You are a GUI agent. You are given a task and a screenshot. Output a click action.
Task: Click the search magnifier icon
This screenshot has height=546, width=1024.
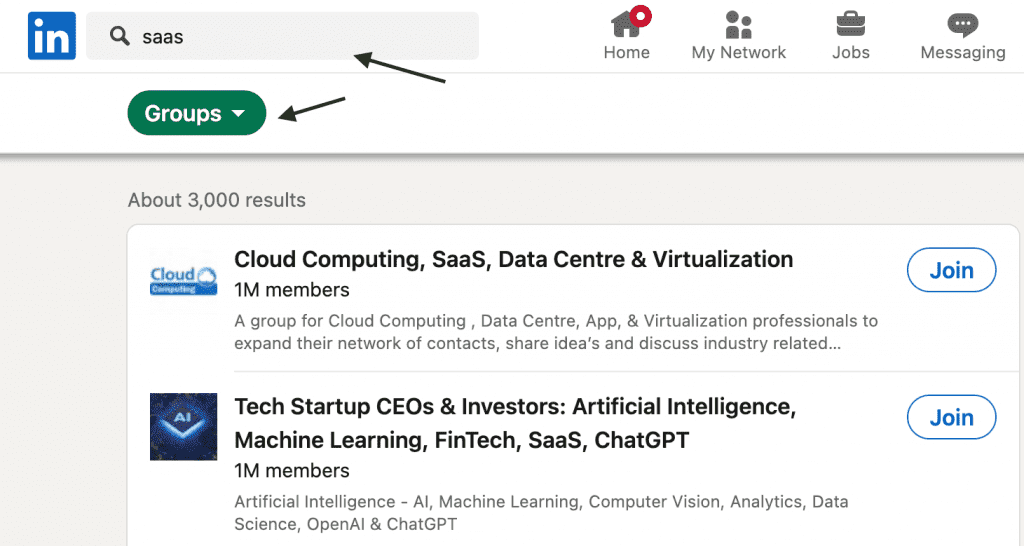click(120, 37)
